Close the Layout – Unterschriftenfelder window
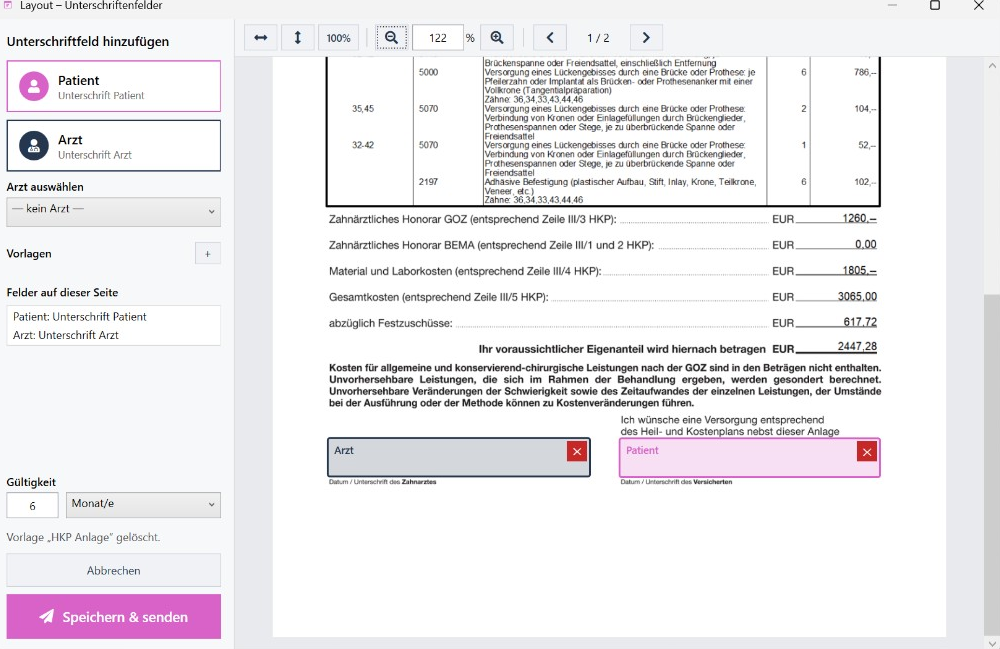 pyautogui.click(x=979, y=6)
